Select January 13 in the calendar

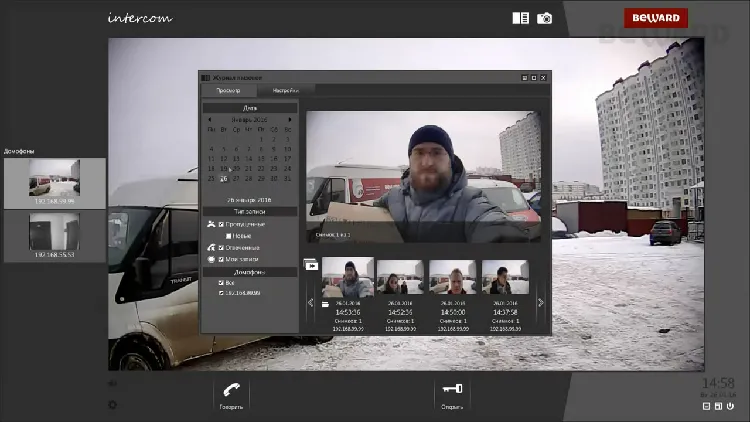[236, 159]
